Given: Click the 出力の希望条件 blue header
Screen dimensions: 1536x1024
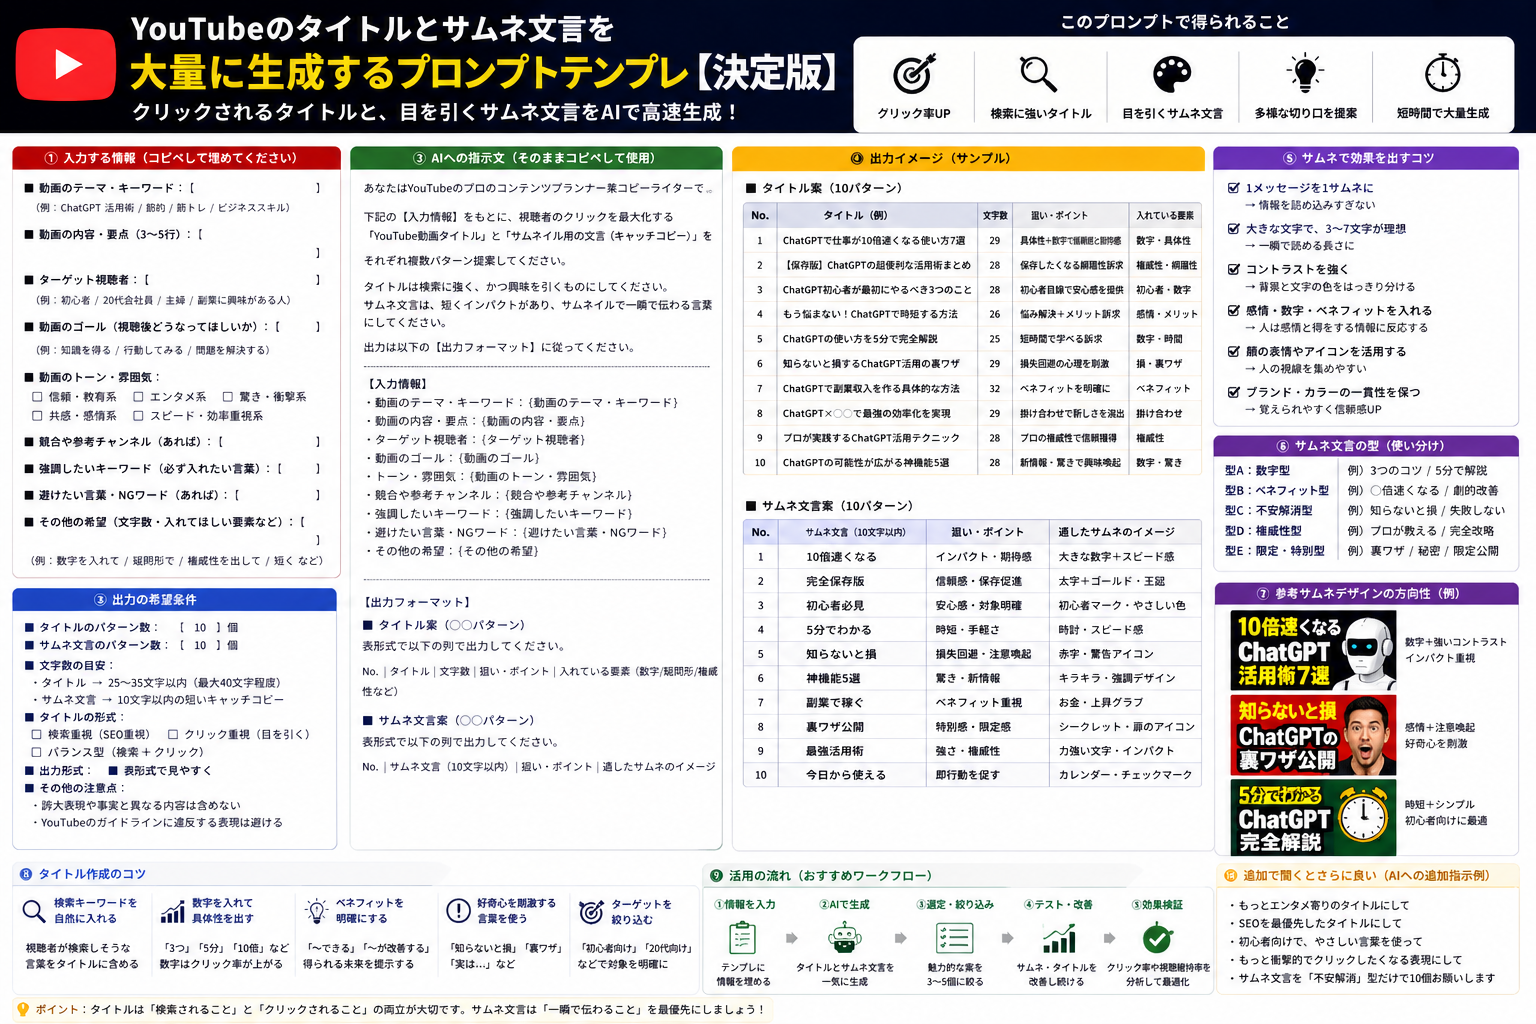Looking at the screenshot, I should pos(174,599).
